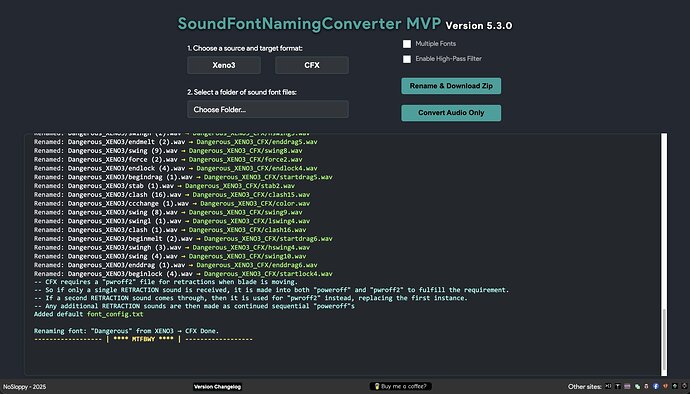This screenshot has height=394, width=690.
Task: Select log line with startlock4.wav
Action: click(183, 274)
